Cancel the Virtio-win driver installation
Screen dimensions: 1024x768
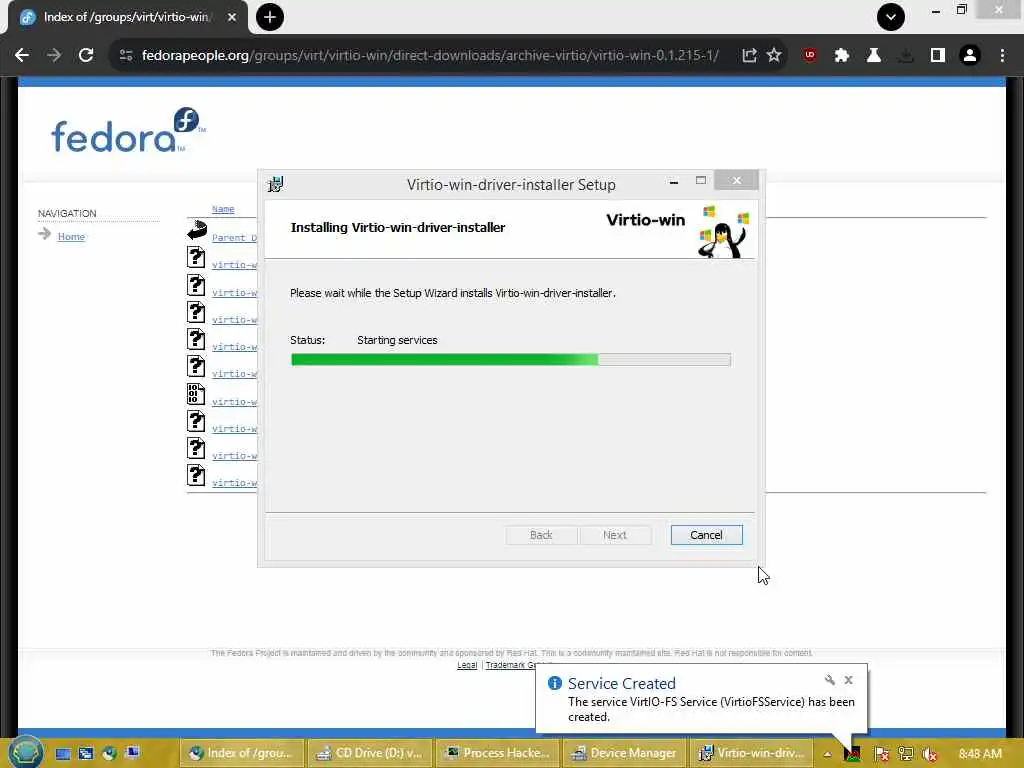706,535
